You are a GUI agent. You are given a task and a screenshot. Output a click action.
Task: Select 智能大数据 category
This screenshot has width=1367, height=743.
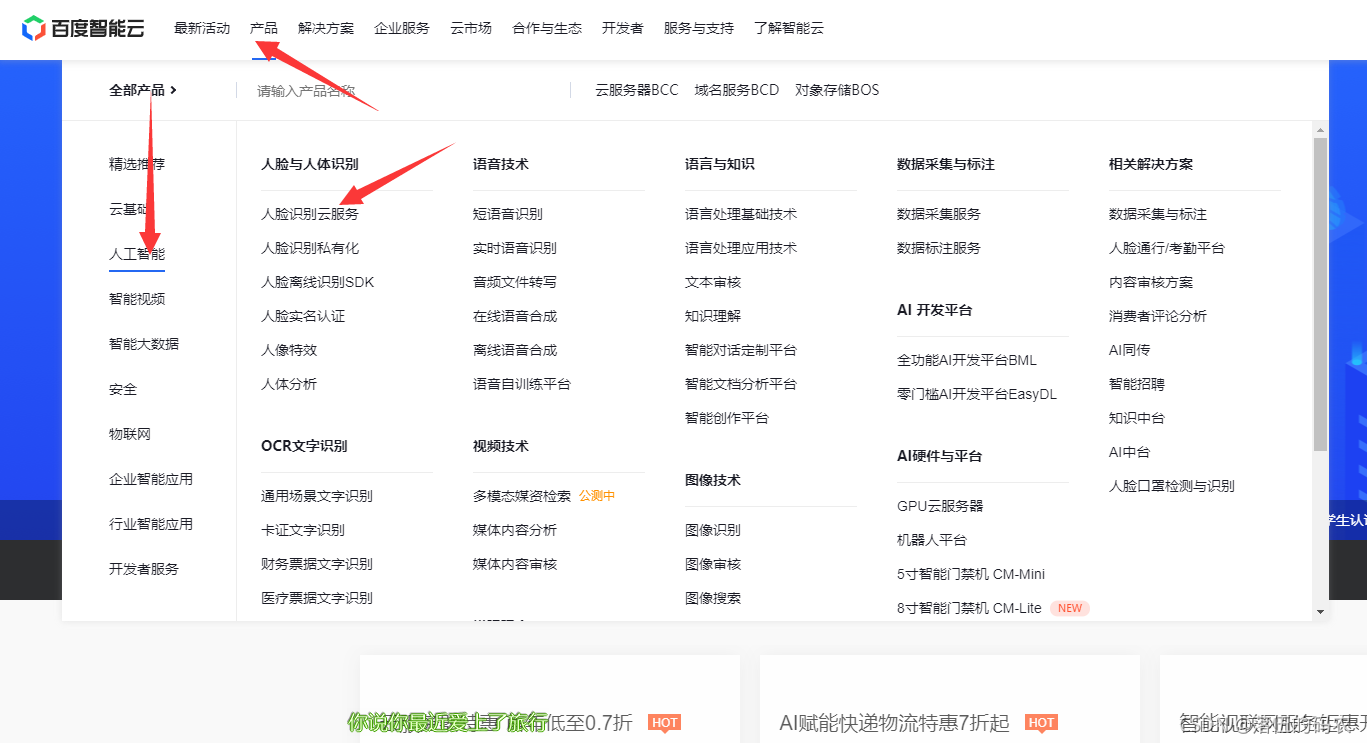click(144, 344)
